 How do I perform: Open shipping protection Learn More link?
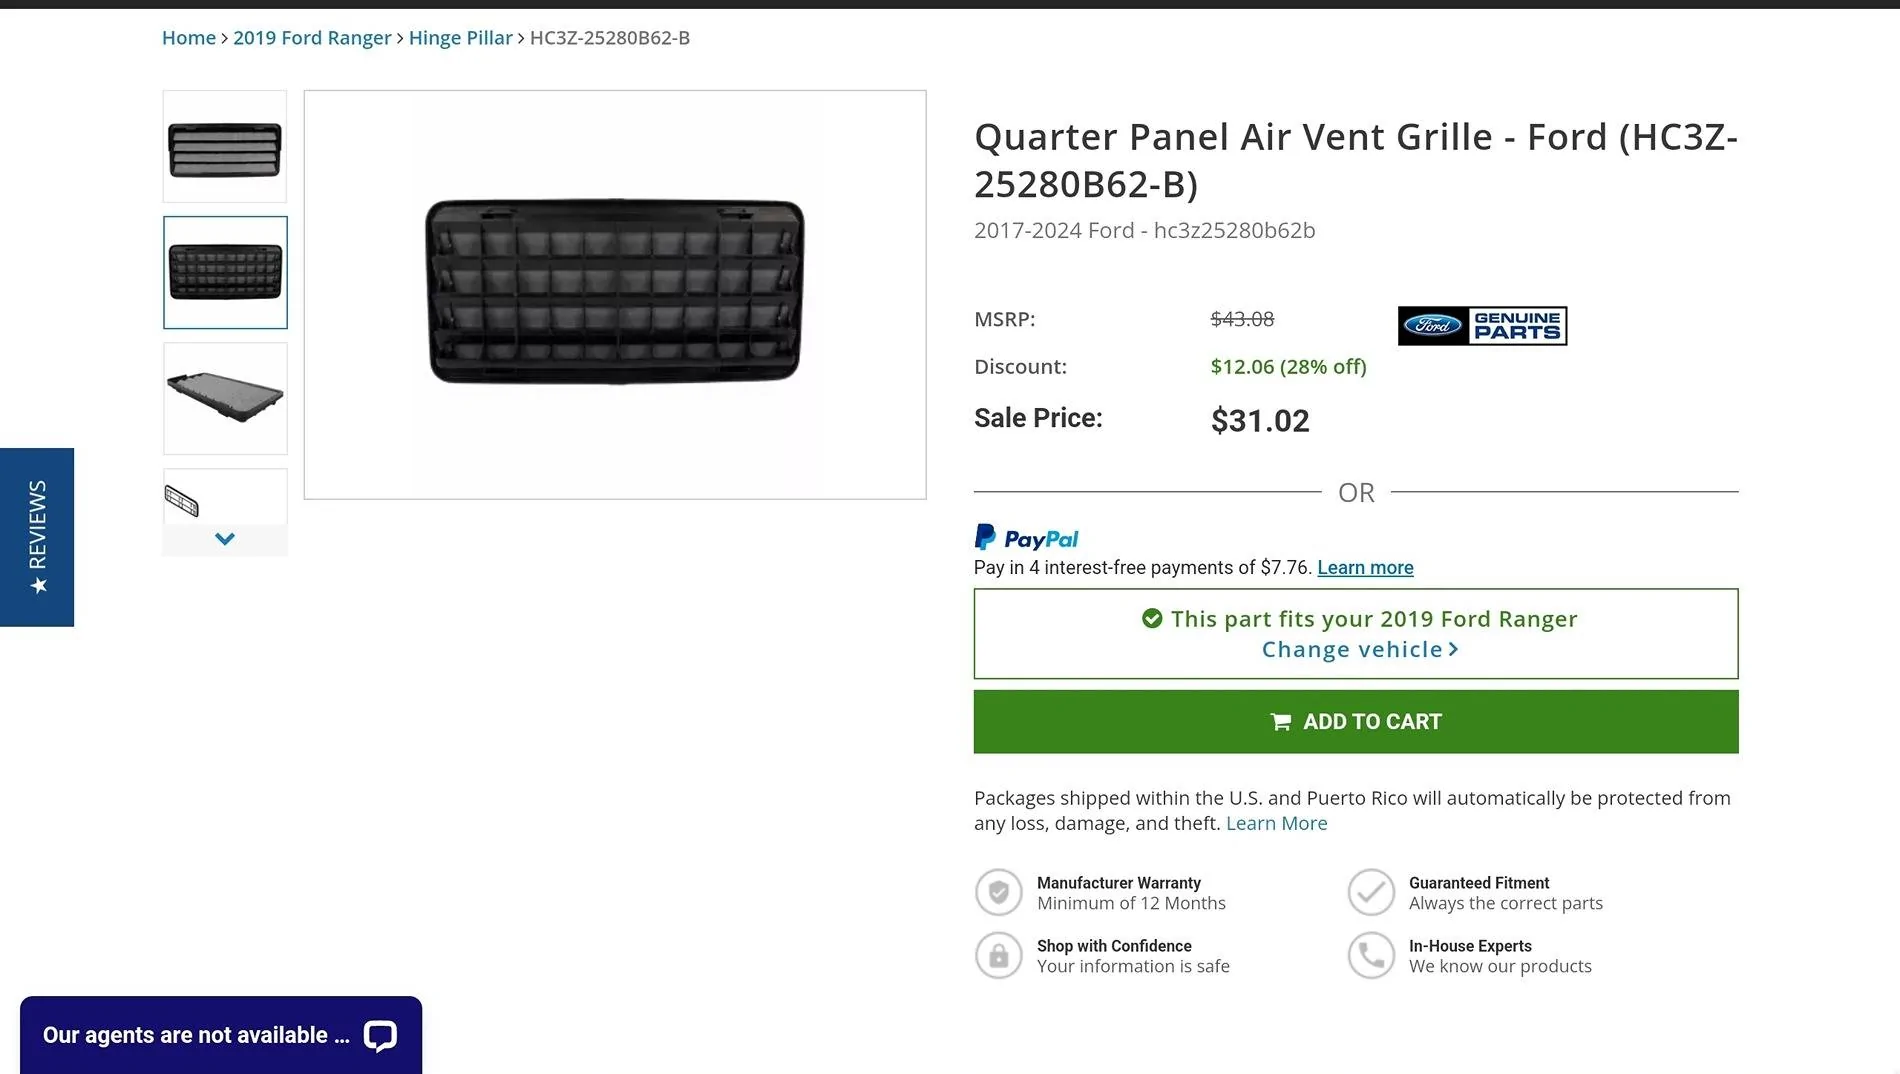pos(1276,823)
